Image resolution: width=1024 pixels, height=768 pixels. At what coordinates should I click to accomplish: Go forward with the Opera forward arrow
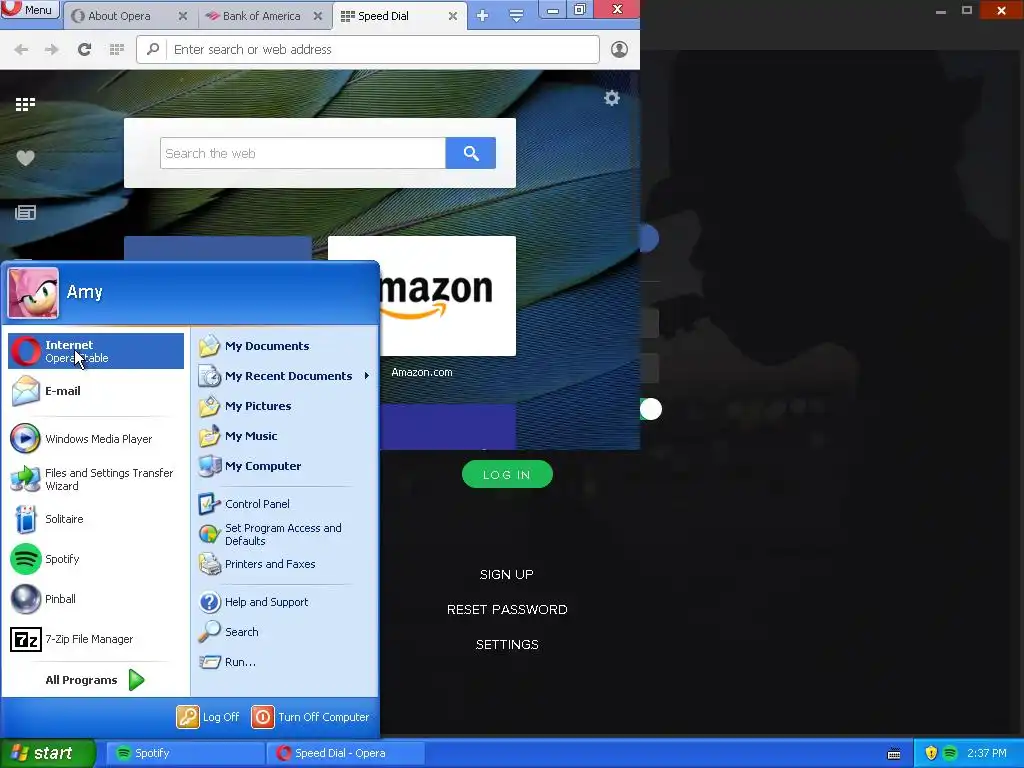(52, 50)
